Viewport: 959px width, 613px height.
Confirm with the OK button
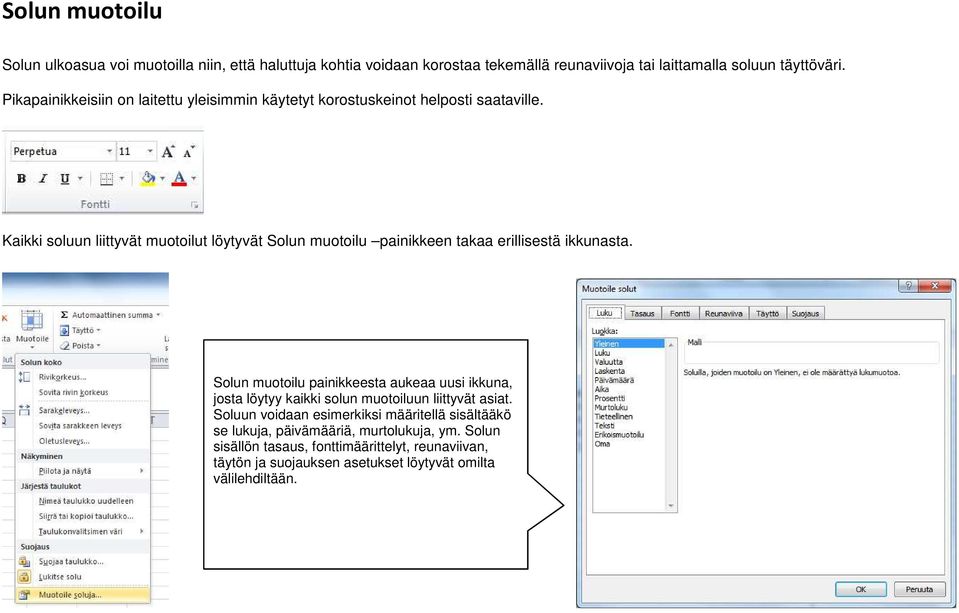click(x=861, y=589)
